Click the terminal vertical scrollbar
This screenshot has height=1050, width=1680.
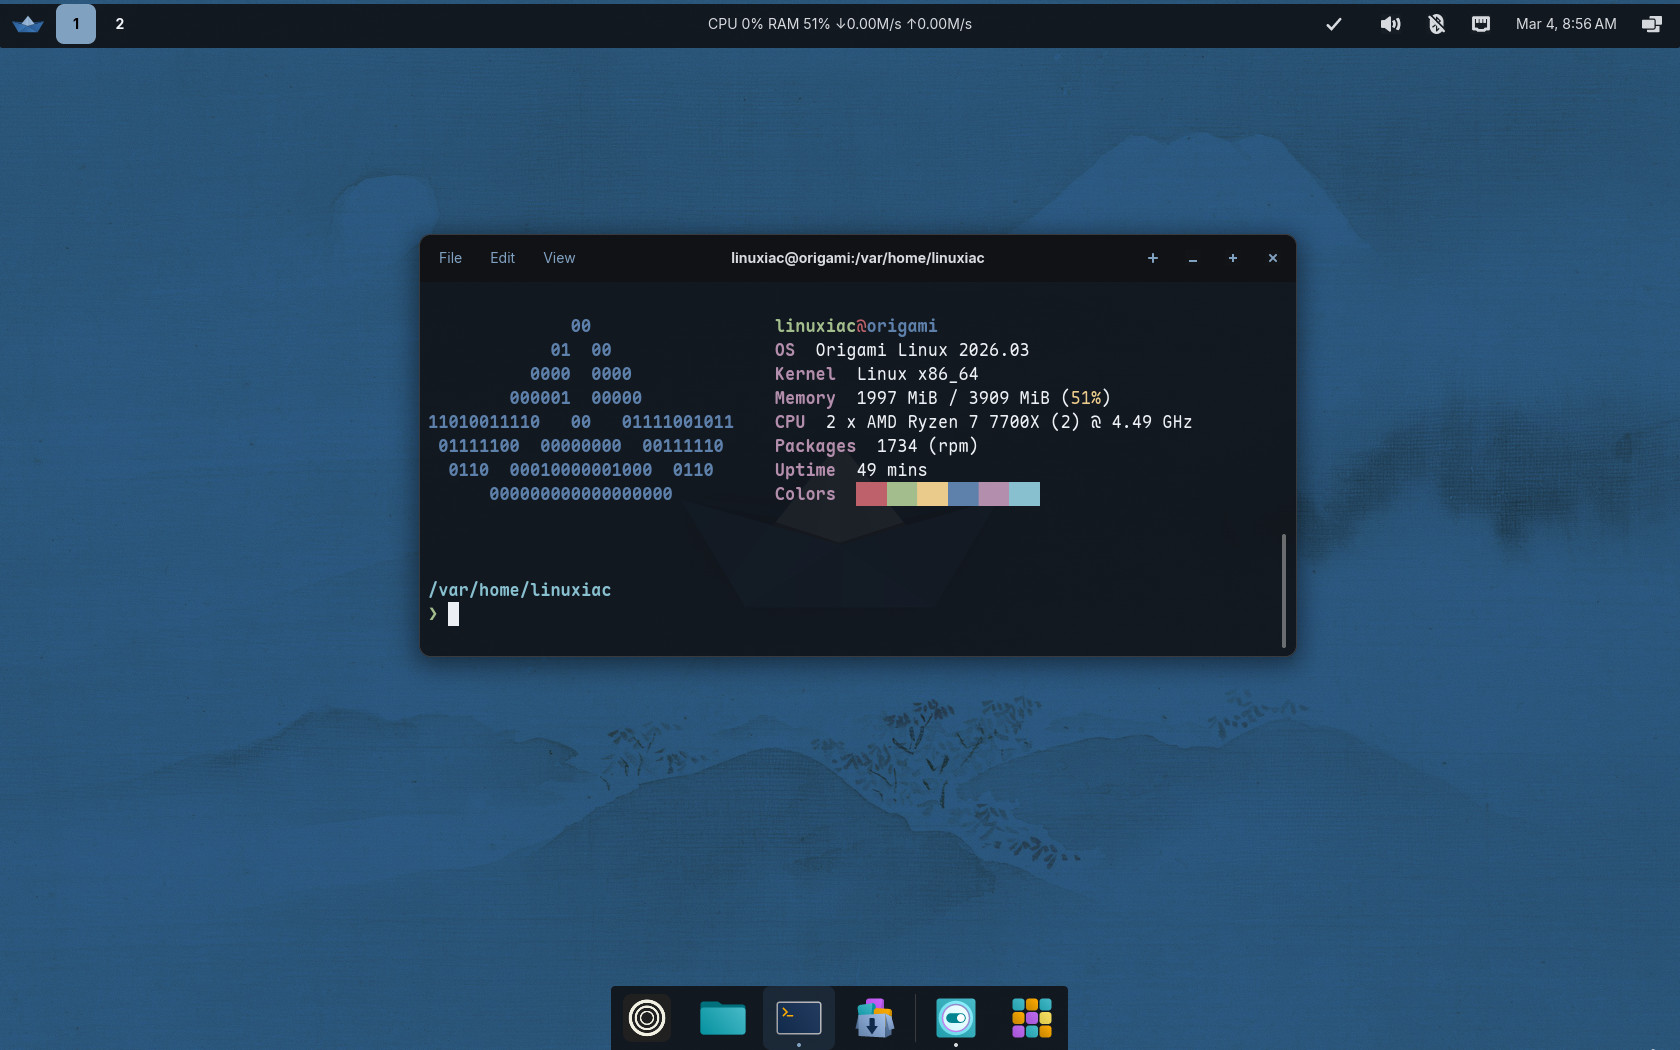tap(1283, 590)
